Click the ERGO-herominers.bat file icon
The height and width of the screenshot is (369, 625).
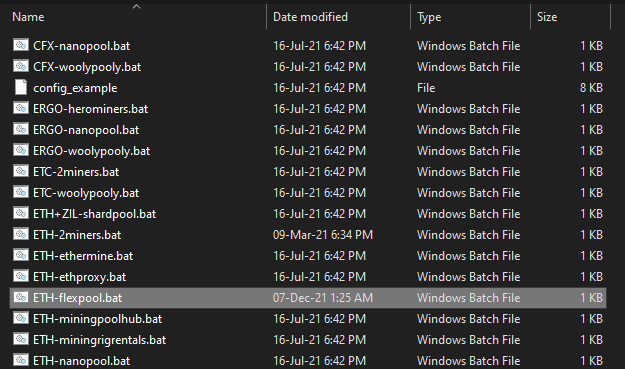click(21, 108)
